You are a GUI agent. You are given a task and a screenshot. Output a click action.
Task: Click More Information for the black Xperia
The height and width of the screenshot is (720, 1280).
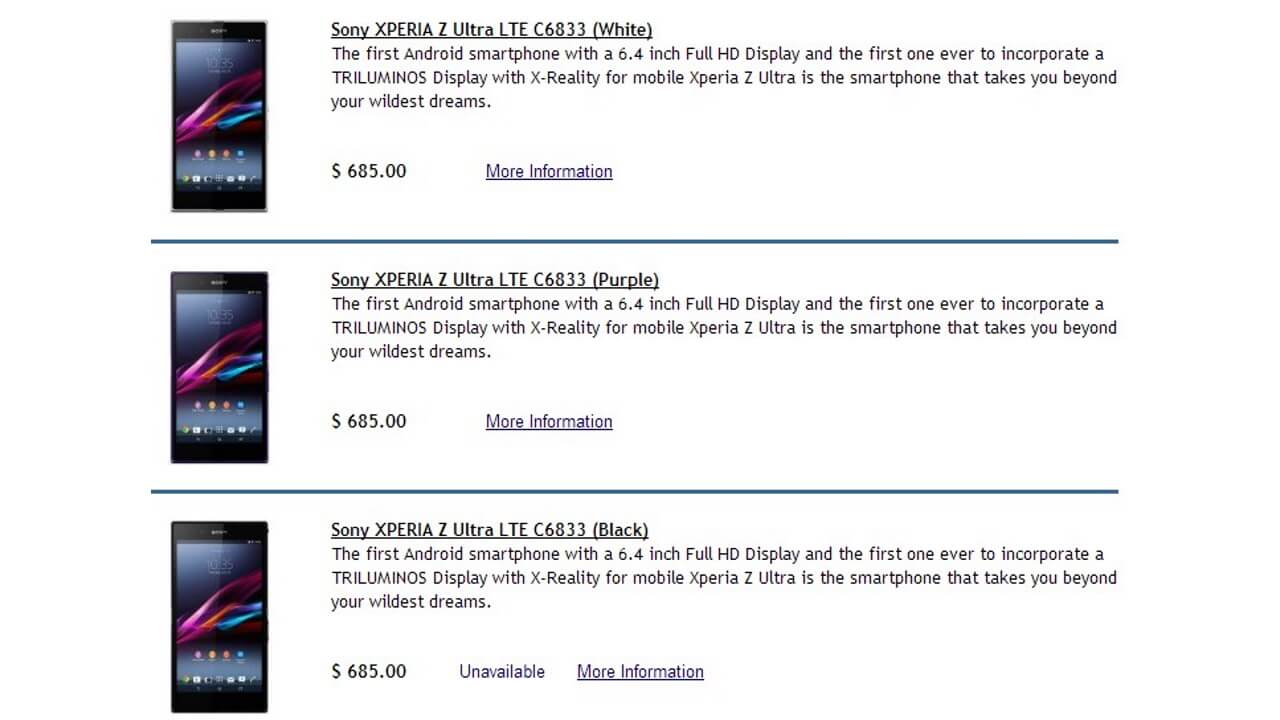[x=640, y=671]
